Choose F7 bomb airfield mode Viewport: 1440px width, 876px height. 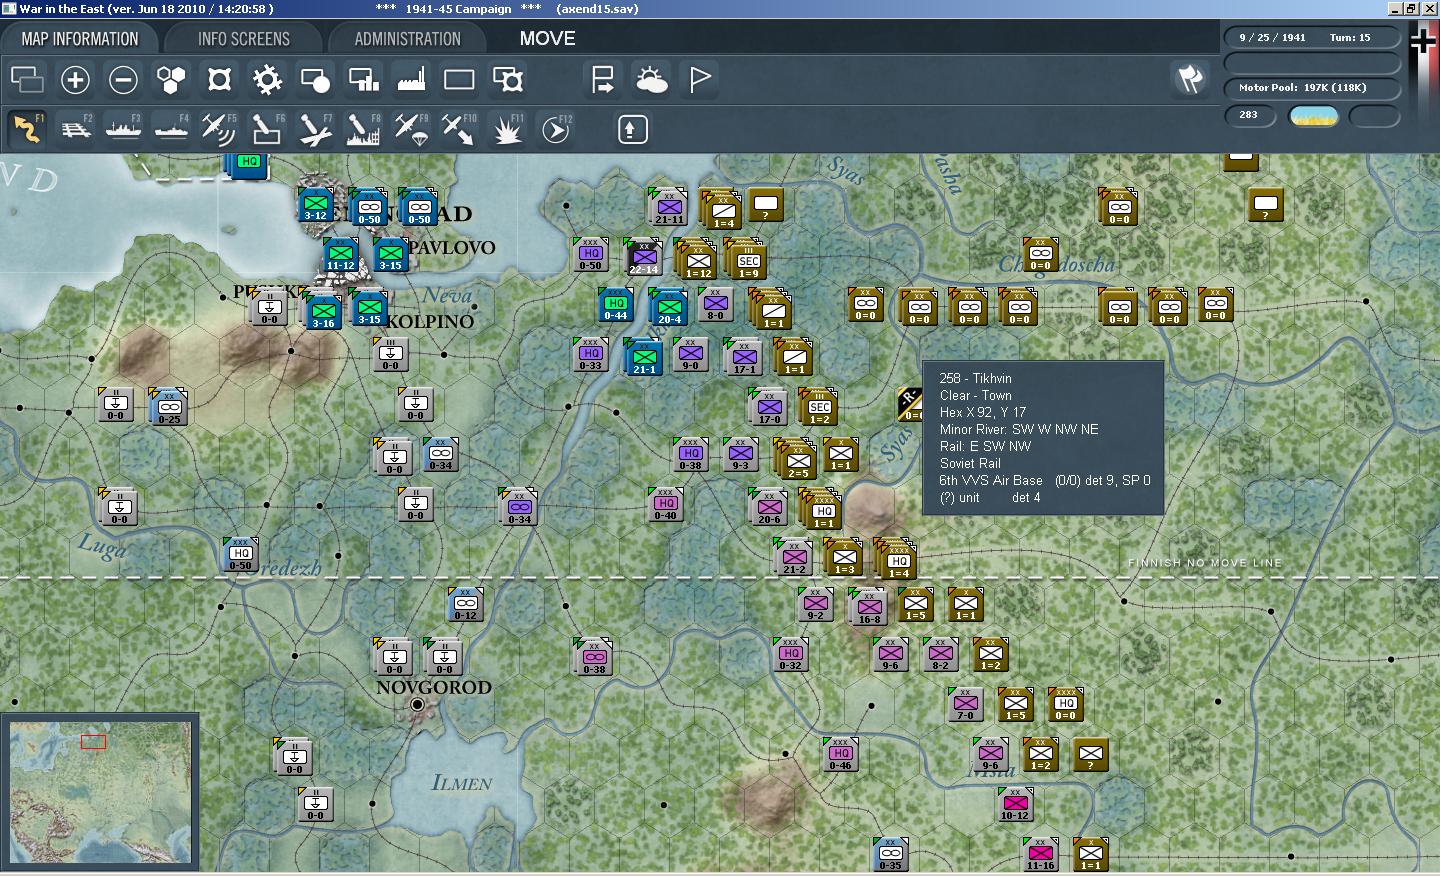click(315, 129)
